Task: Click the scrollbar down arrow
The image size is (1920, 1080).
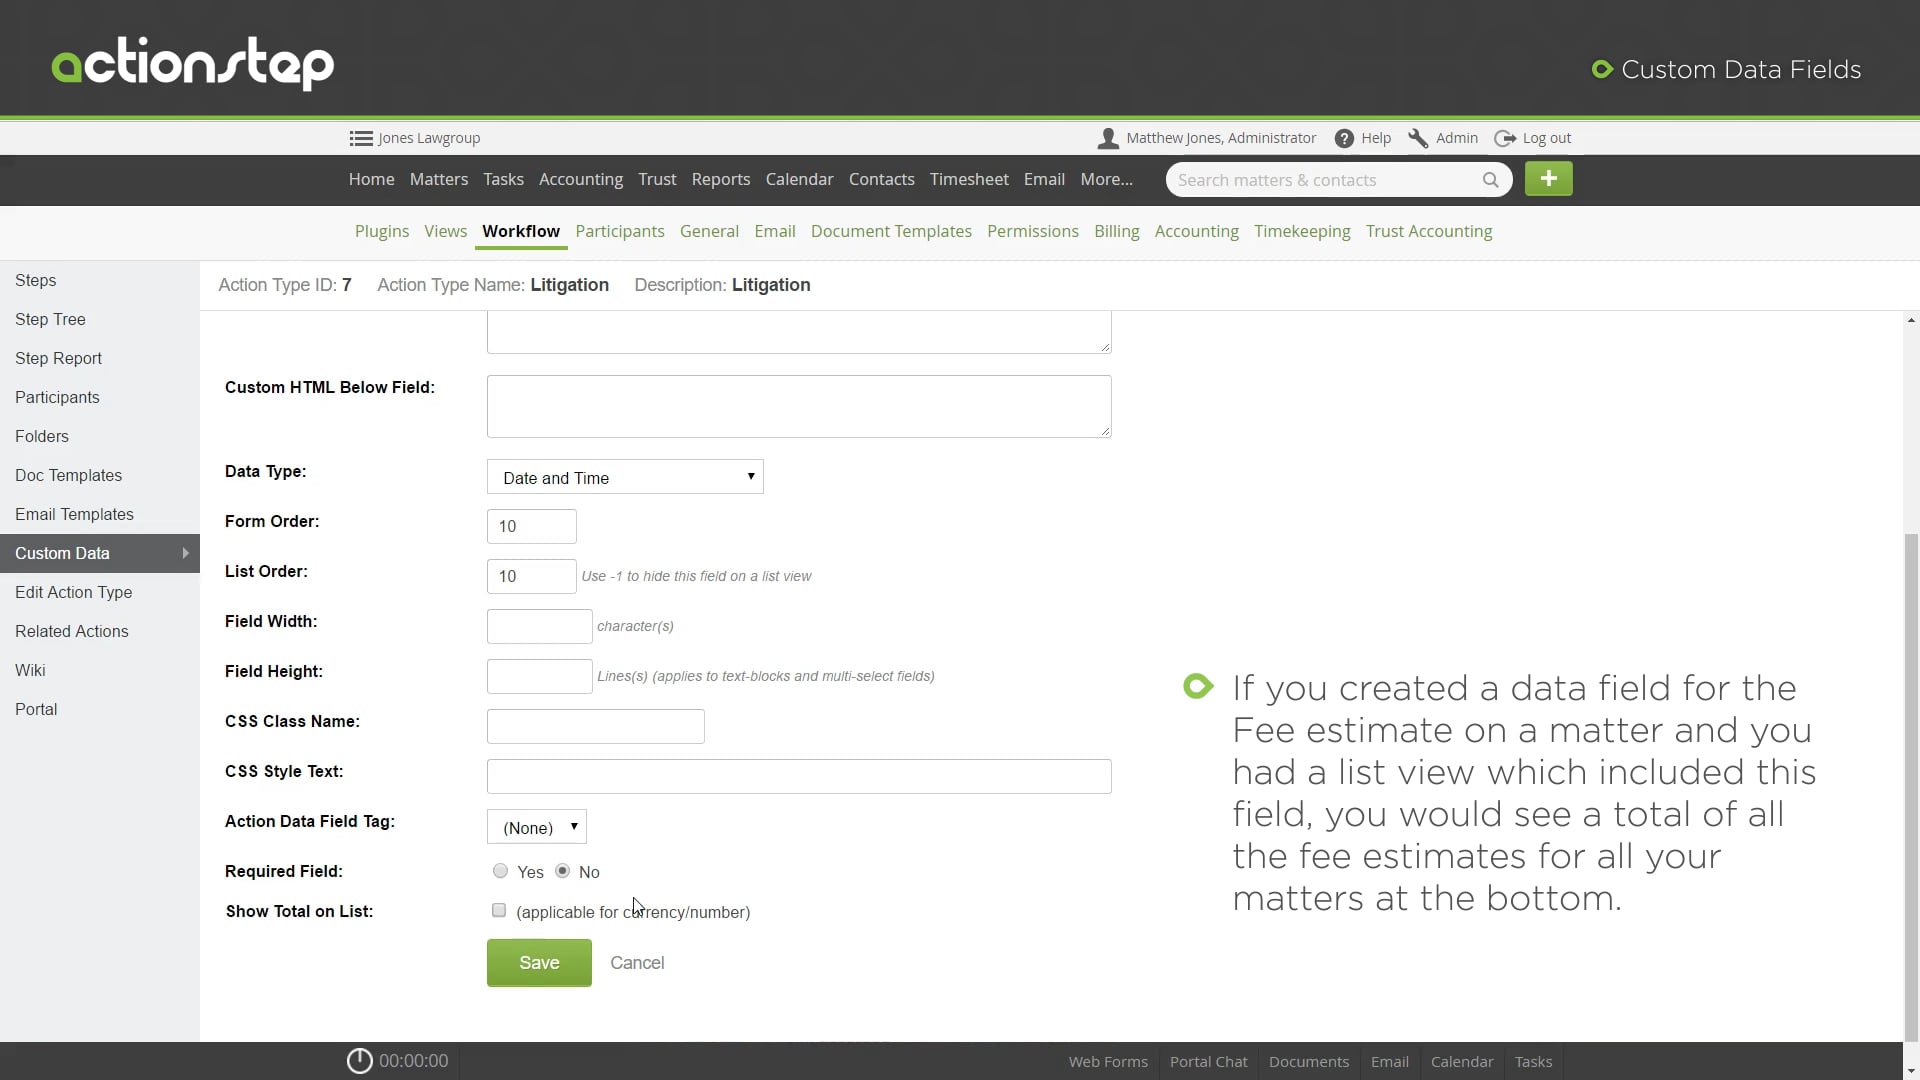Action: coord(1911,1071)
